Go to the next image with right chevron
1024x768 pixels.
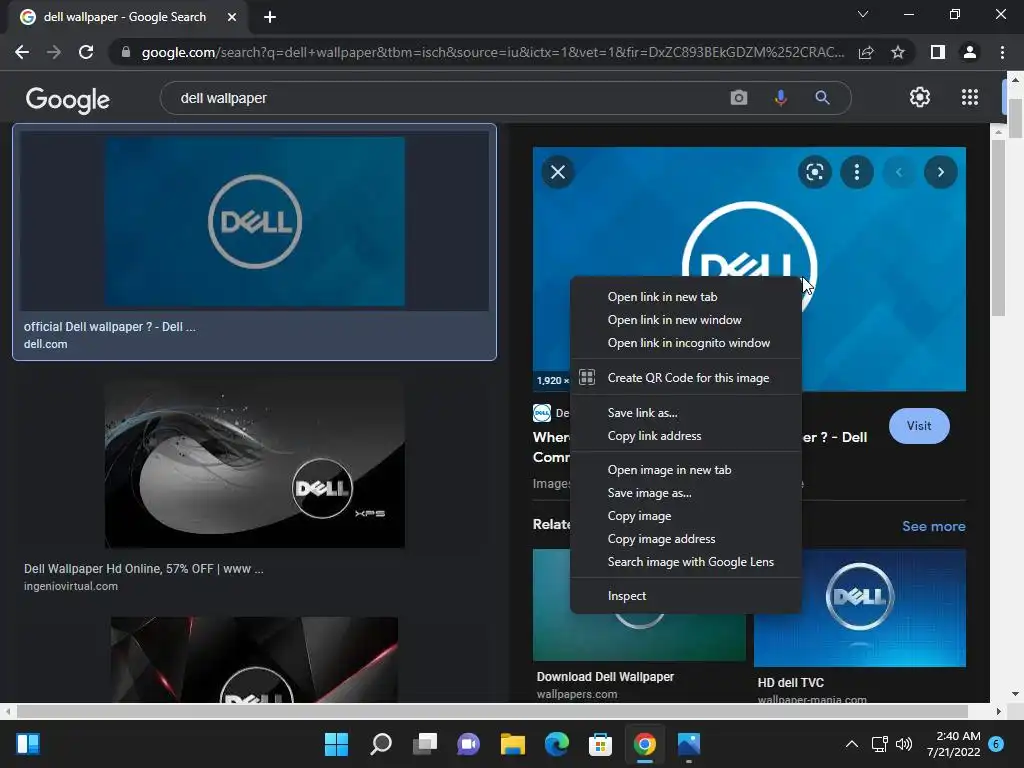pyautogui.click(x=940, y=172)
